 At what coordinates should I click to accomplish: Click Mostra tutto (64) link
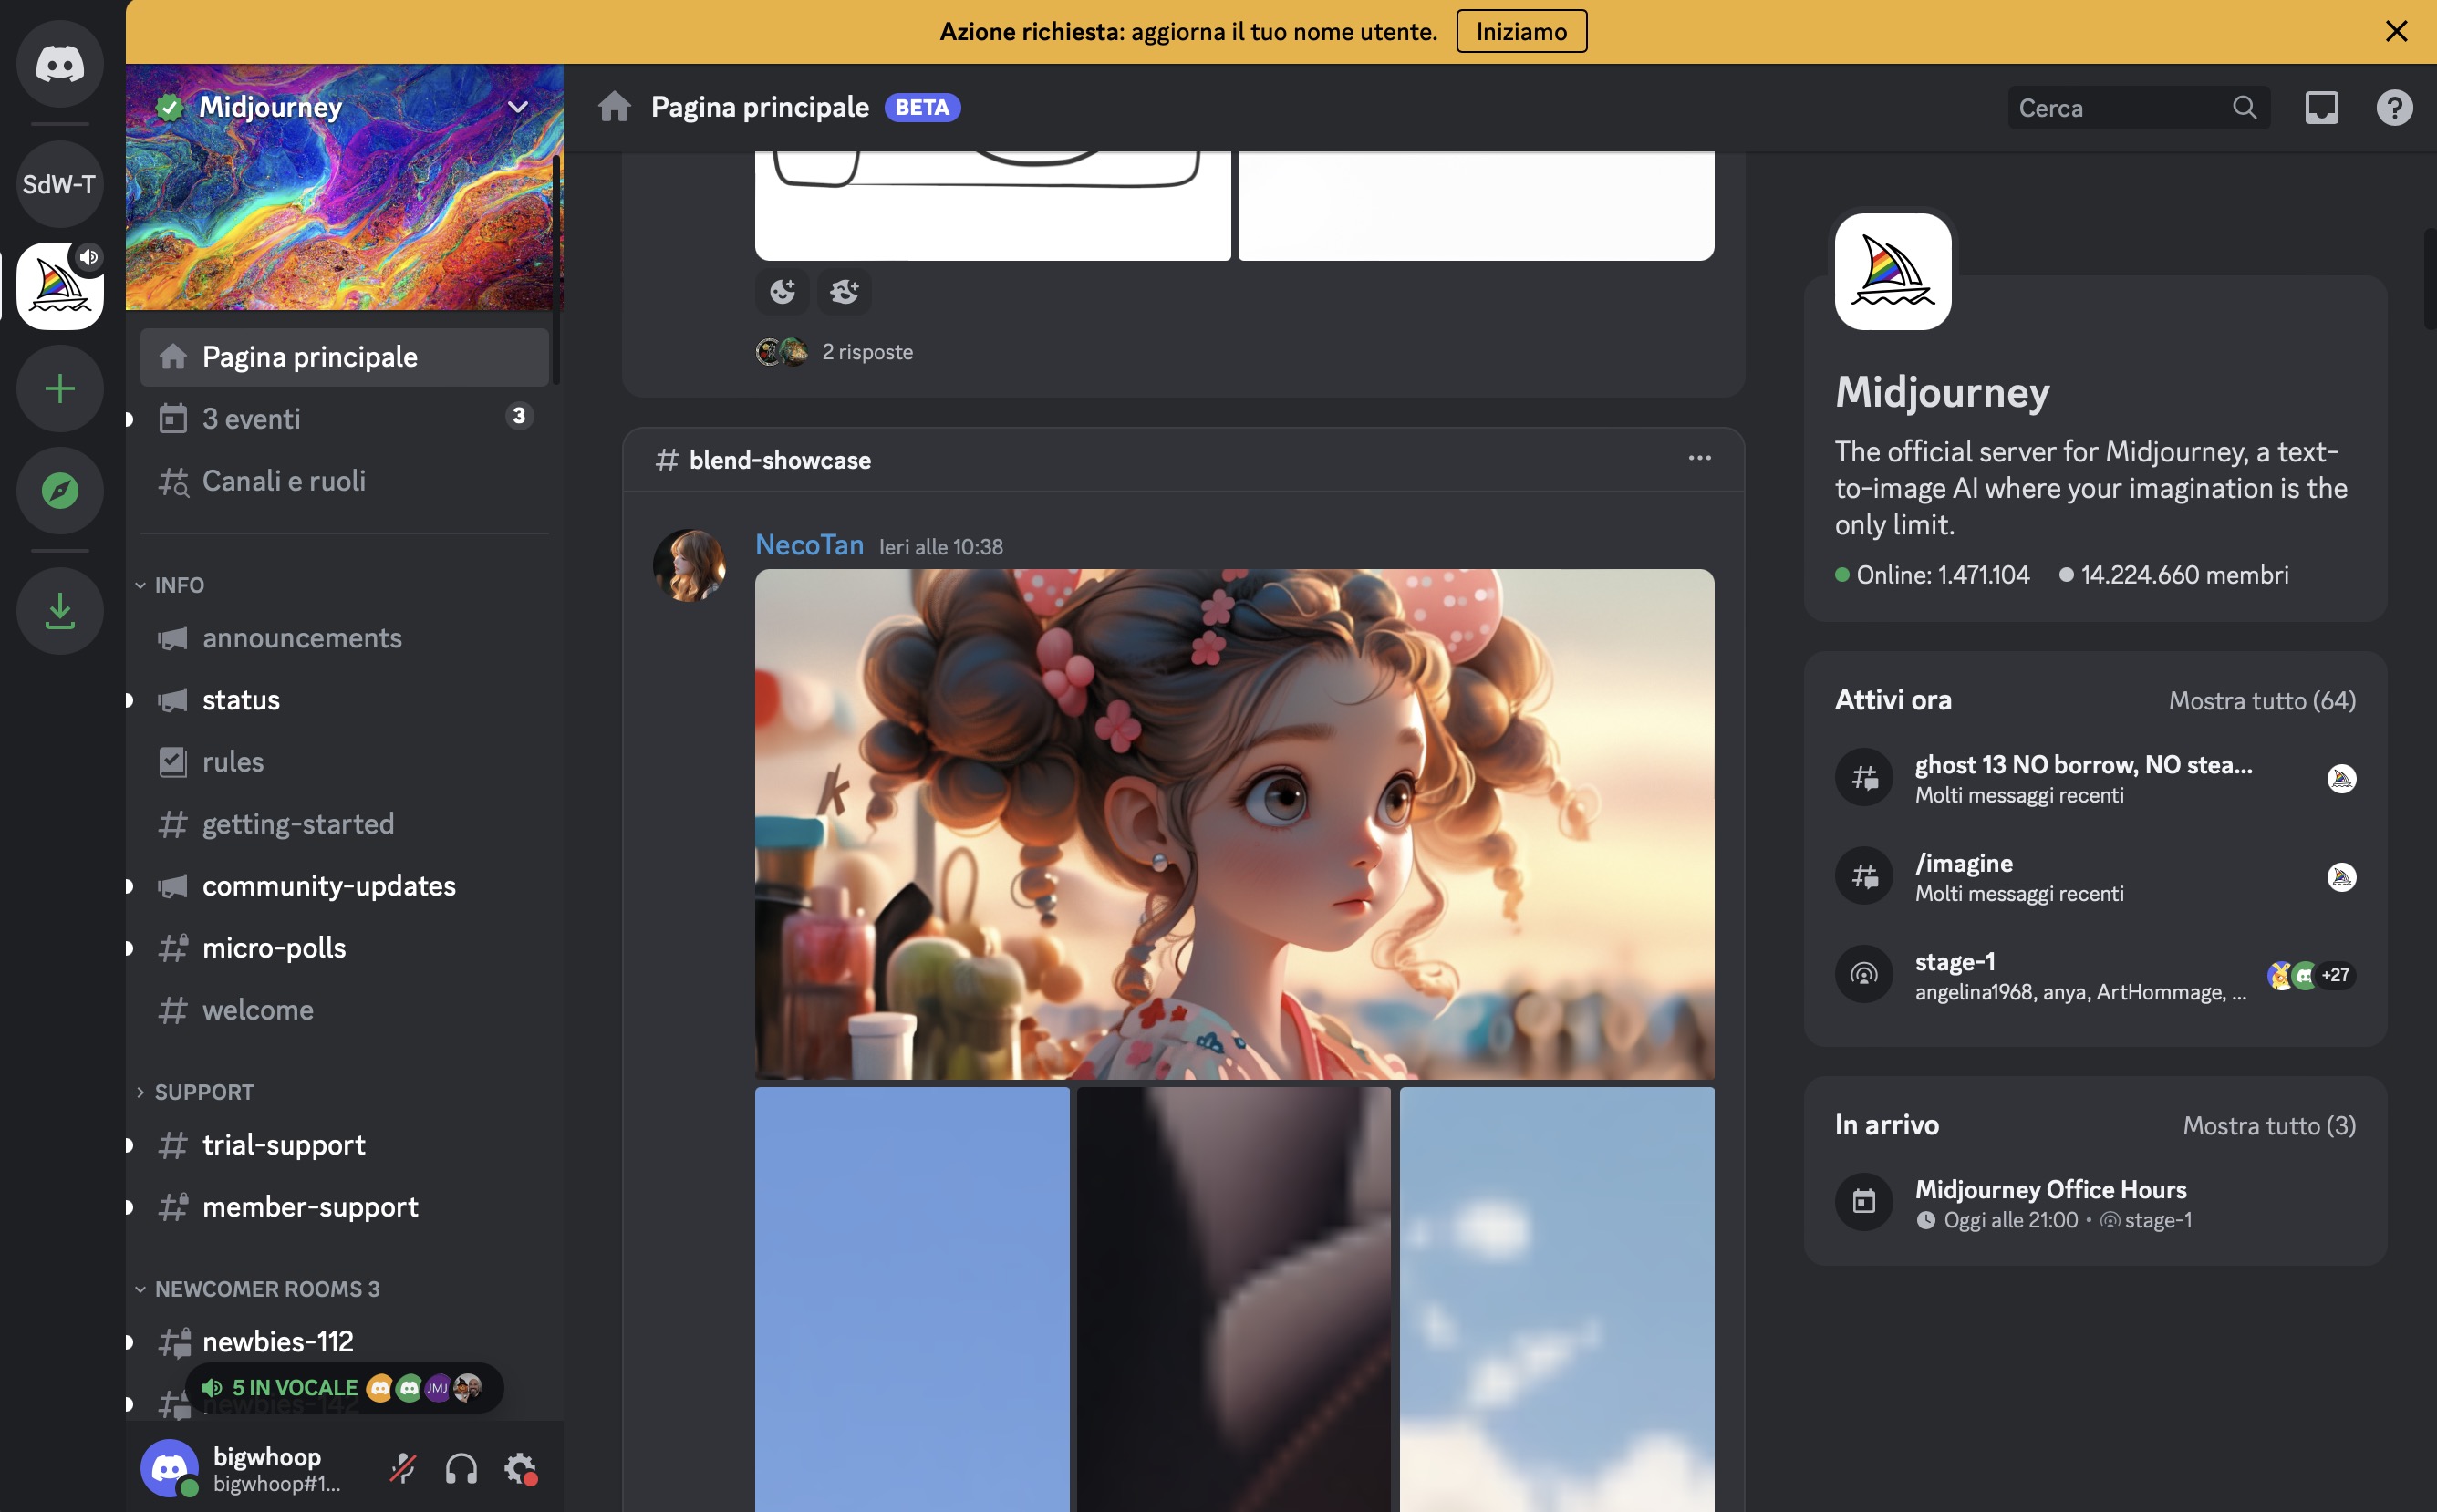[x=2262, y=700]
